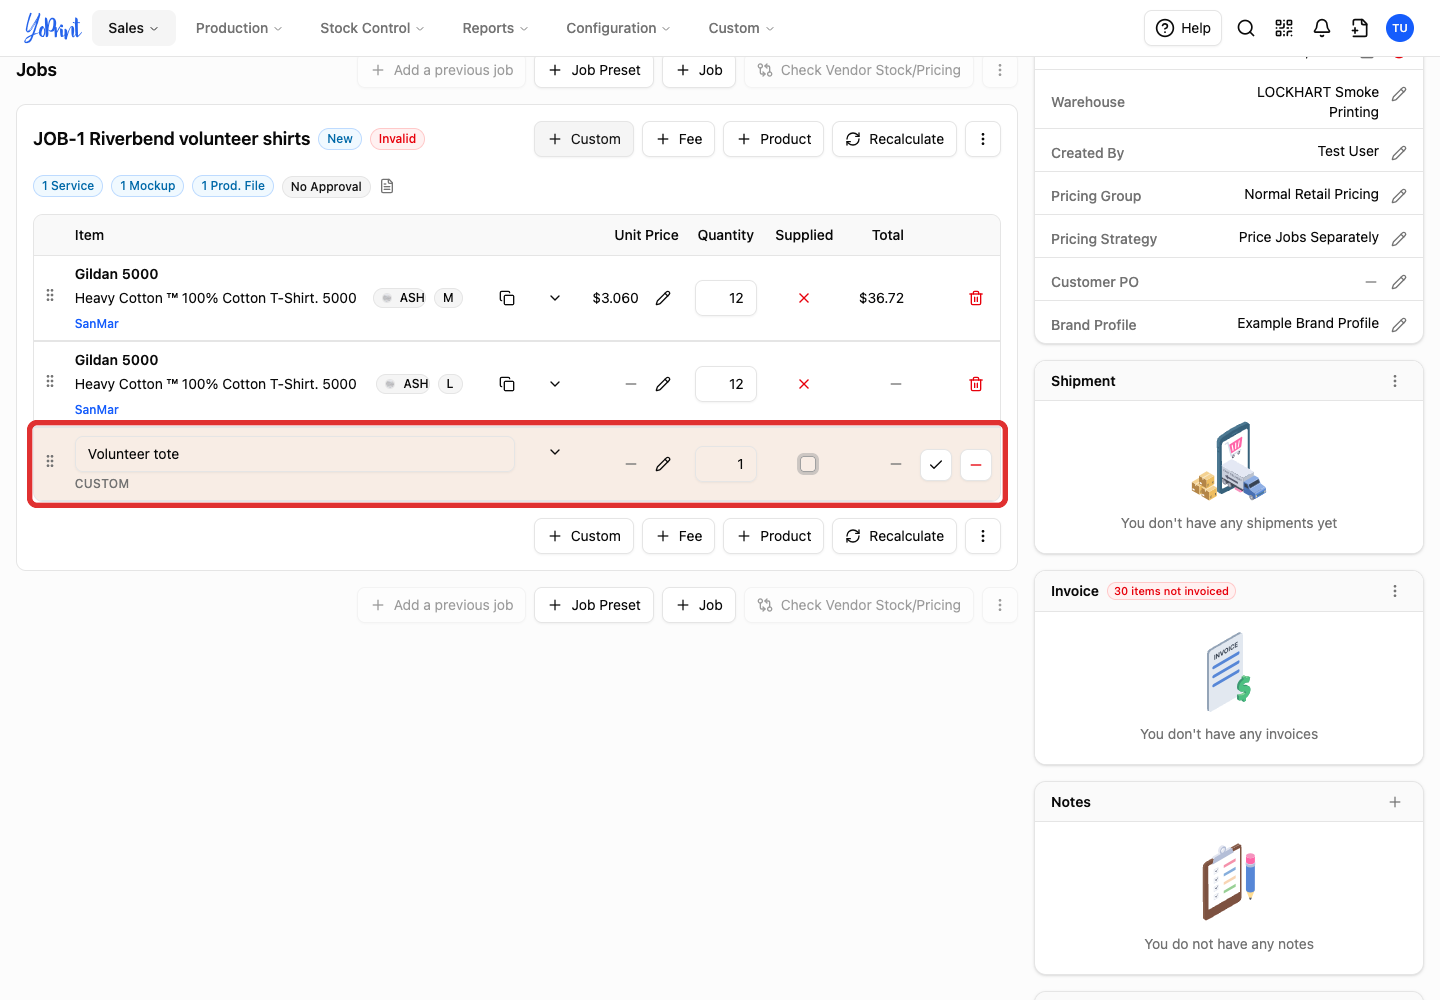Duplicate the ASH L Gildan 5000 item
This screenshot has width=1440, height=1000.
tap(507, 384)
